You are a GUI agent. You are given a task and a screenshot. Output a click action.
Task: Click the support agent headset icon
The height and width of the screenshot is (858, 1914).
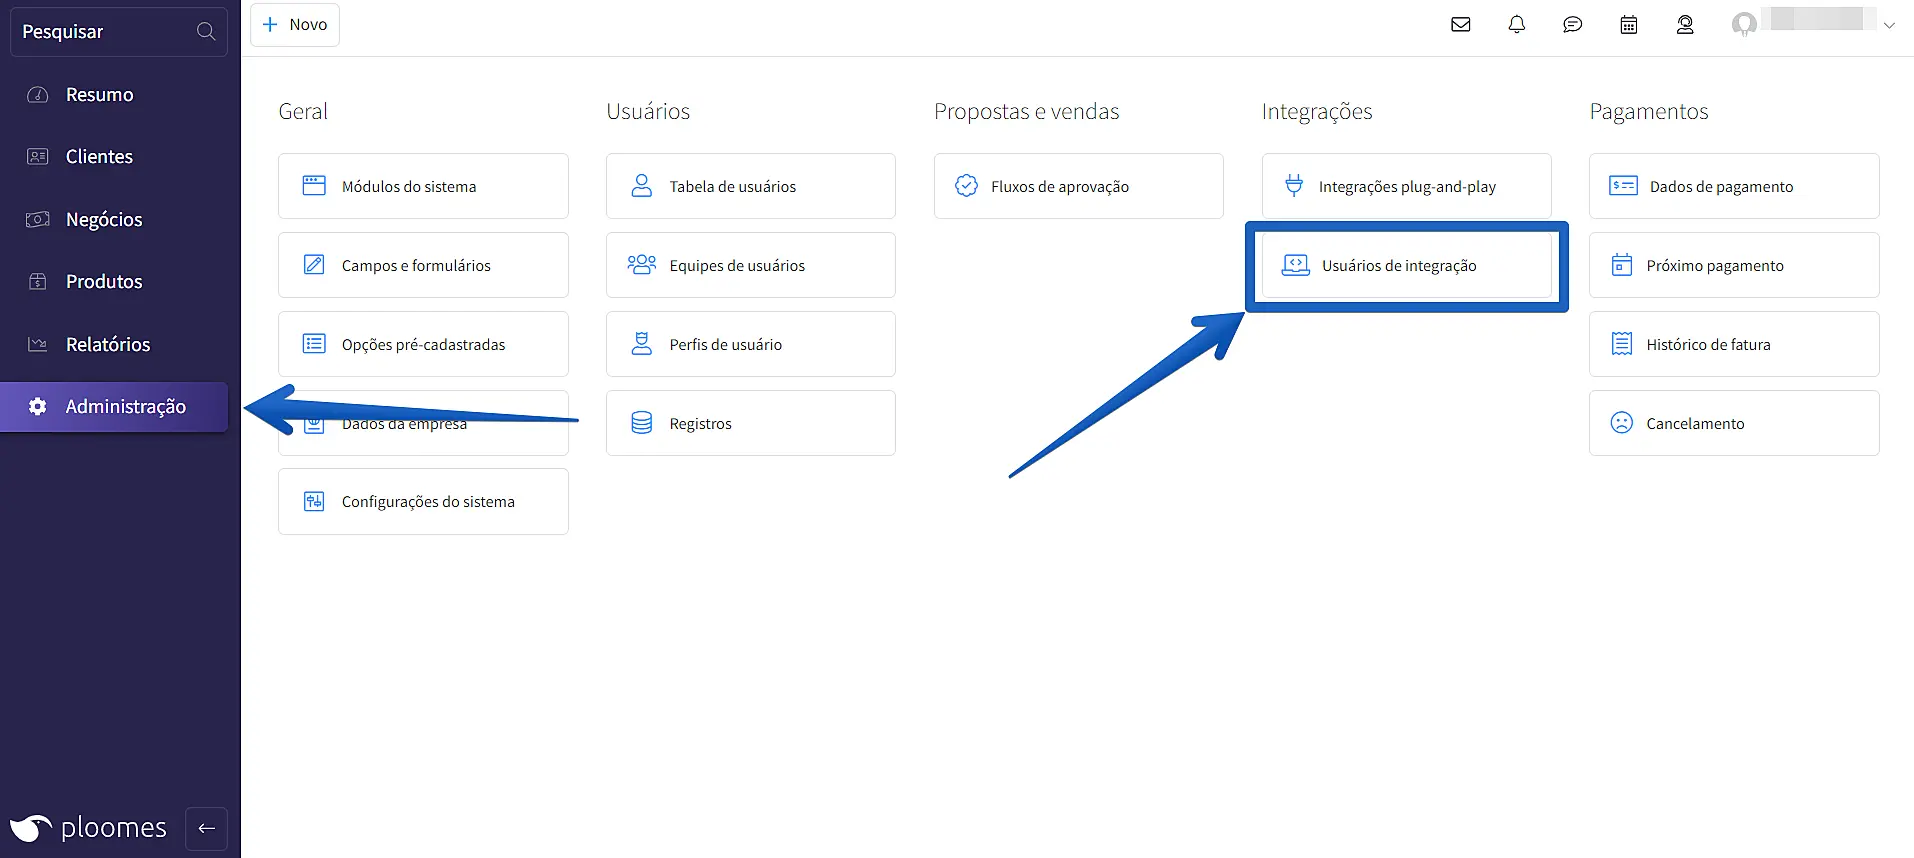(1685, 25)
